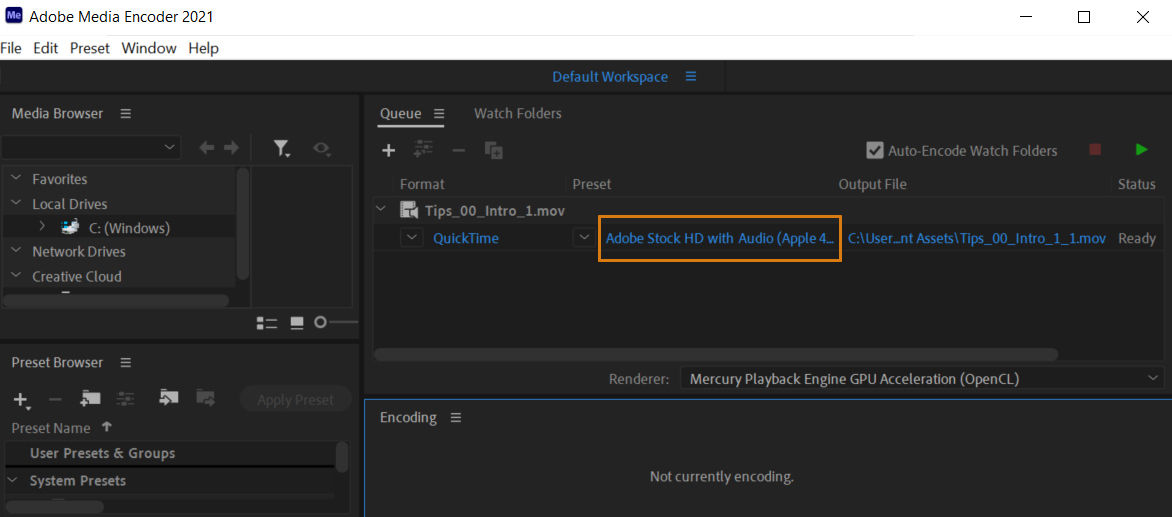Switch to the Queue tab
Screen dimensions: 1172x517
(x=401, y=114)
